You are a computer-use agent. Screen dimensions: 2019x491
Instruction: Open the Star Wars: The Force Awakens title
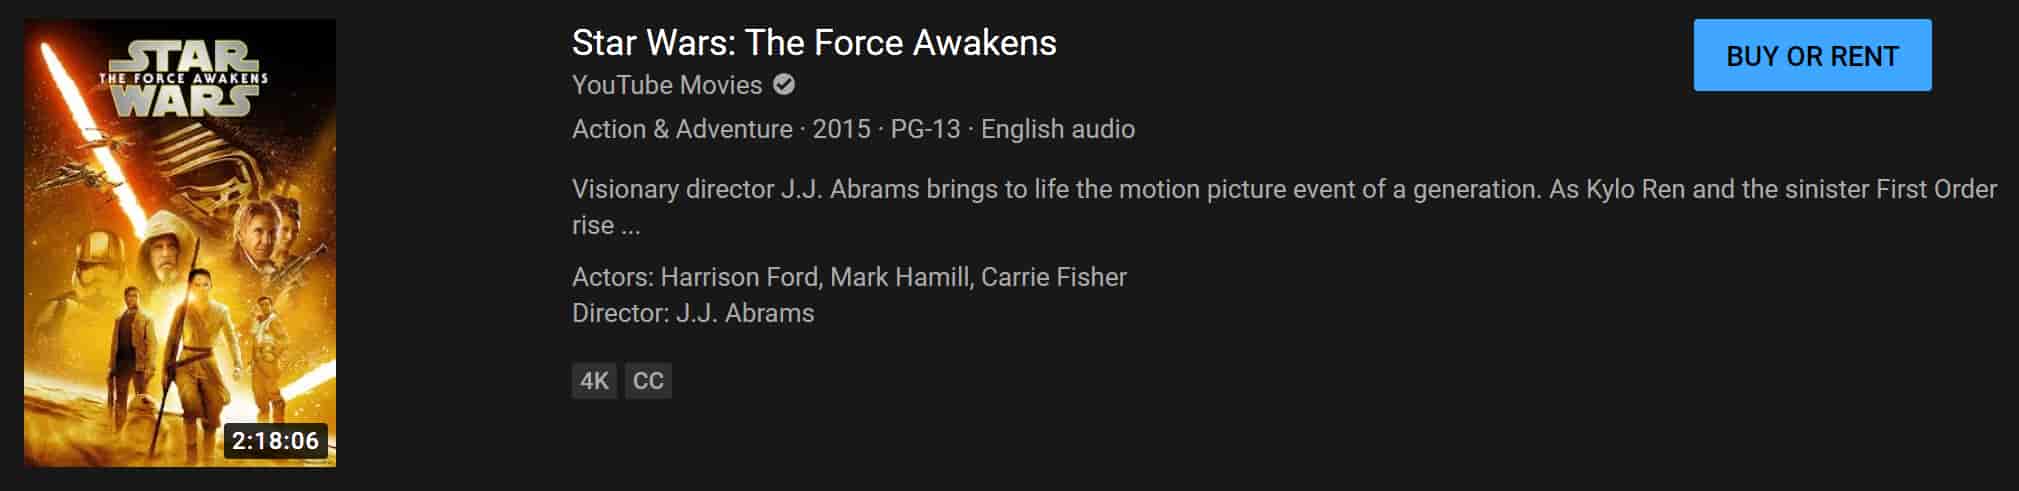tap(813, 43)
